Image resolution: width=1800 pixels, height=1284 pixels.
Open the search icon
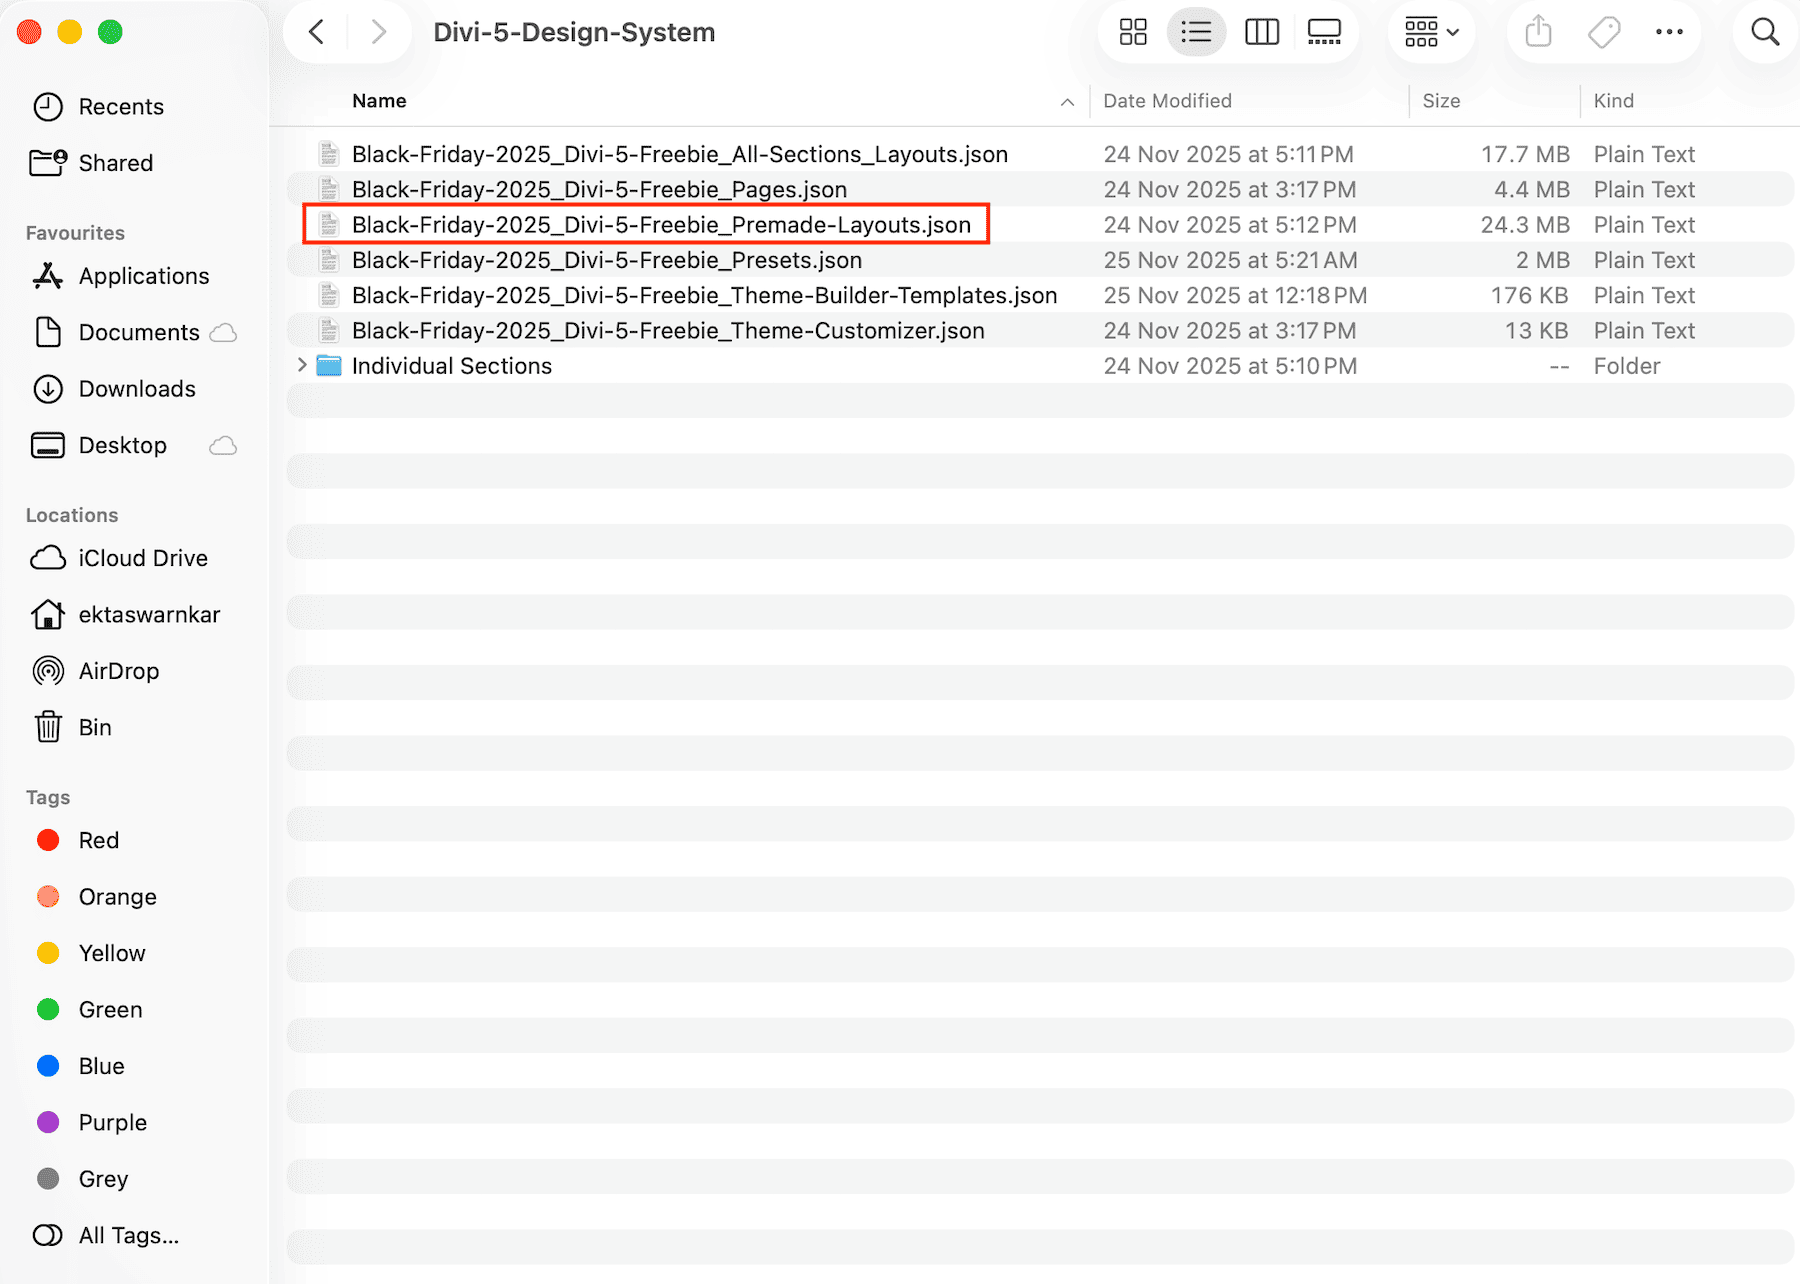(1763, 31)
